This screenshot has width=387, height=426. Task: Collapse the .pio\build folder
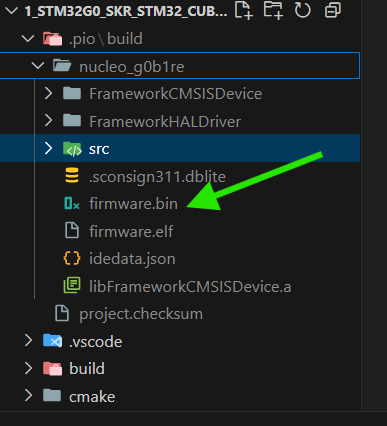28,38
